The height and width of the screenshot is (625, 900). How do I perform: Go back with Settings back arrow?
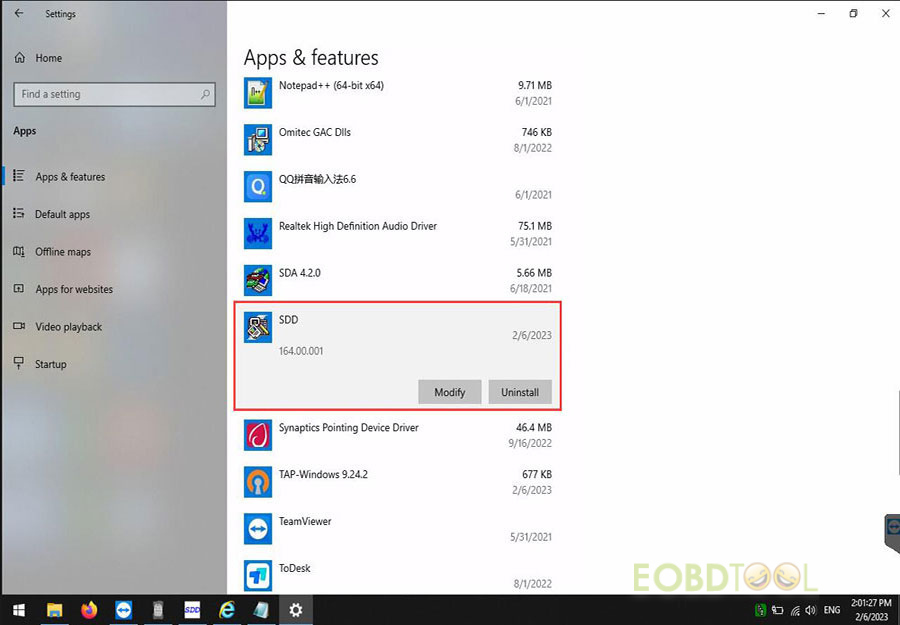19,13
